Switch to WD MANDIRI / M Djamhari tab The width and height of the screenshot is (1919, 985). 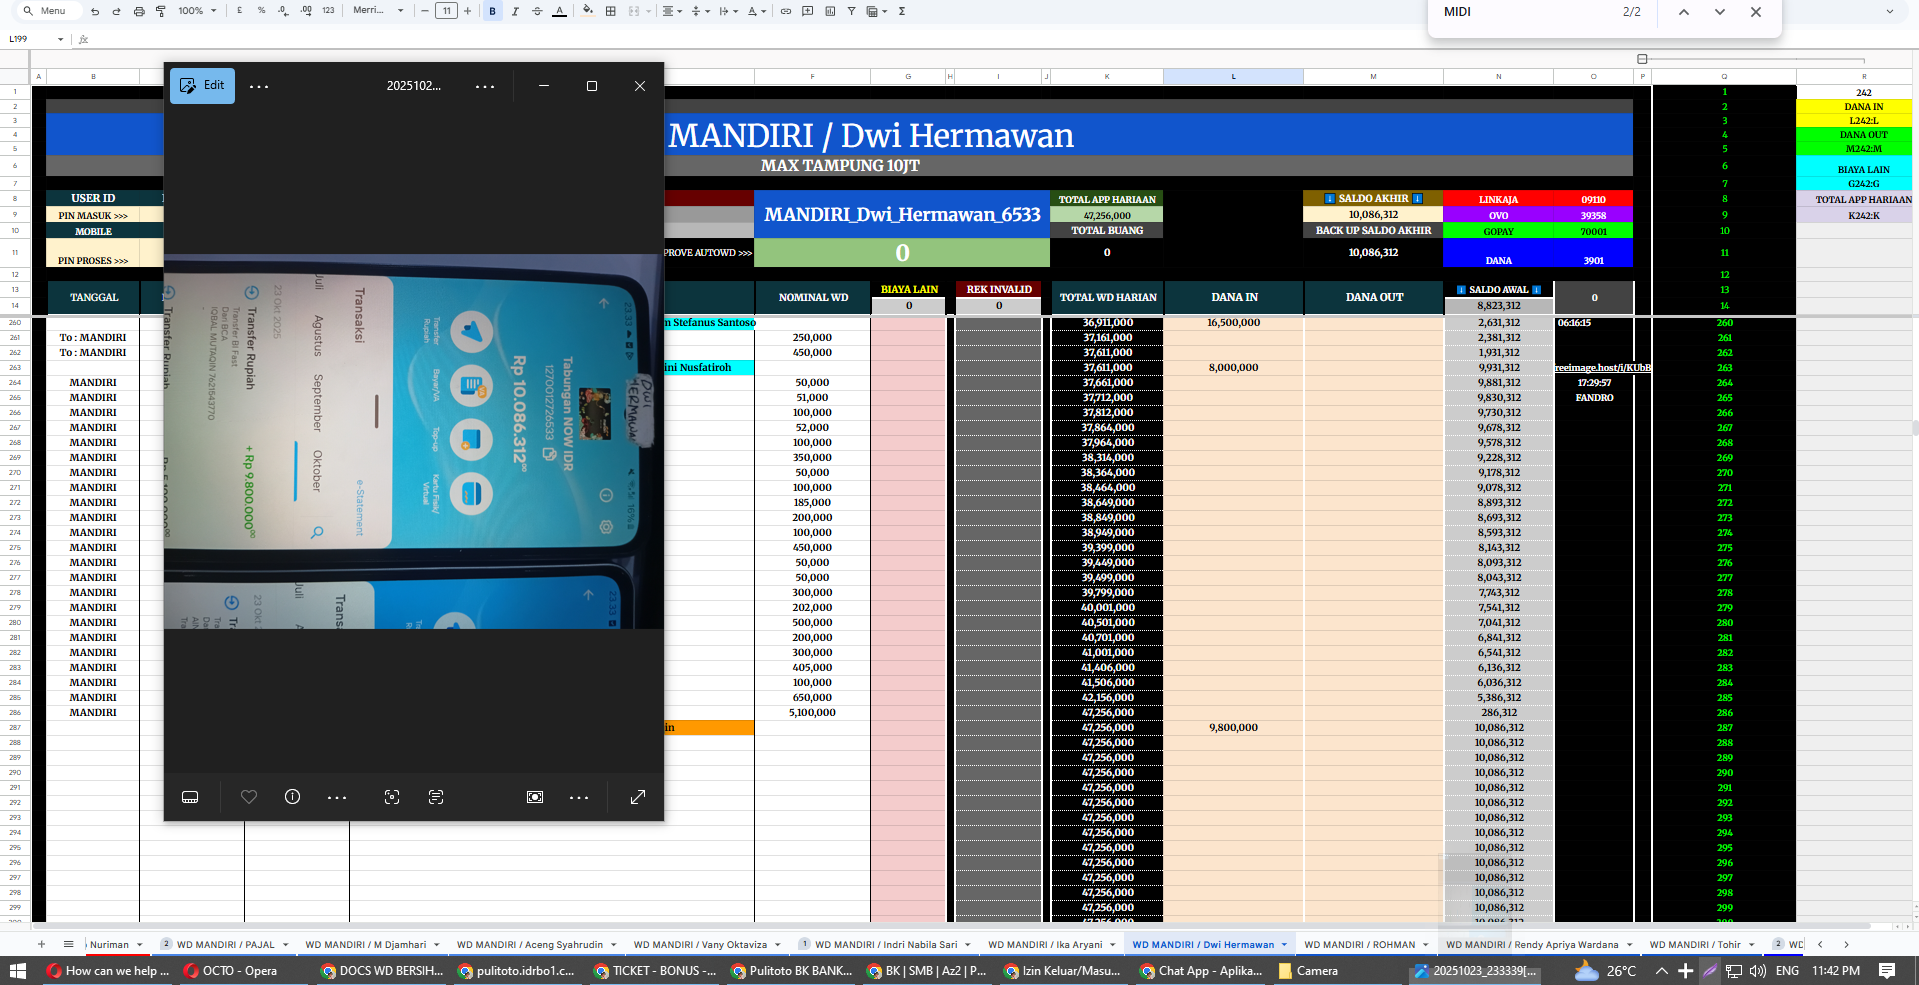click(x=371, y=944)
